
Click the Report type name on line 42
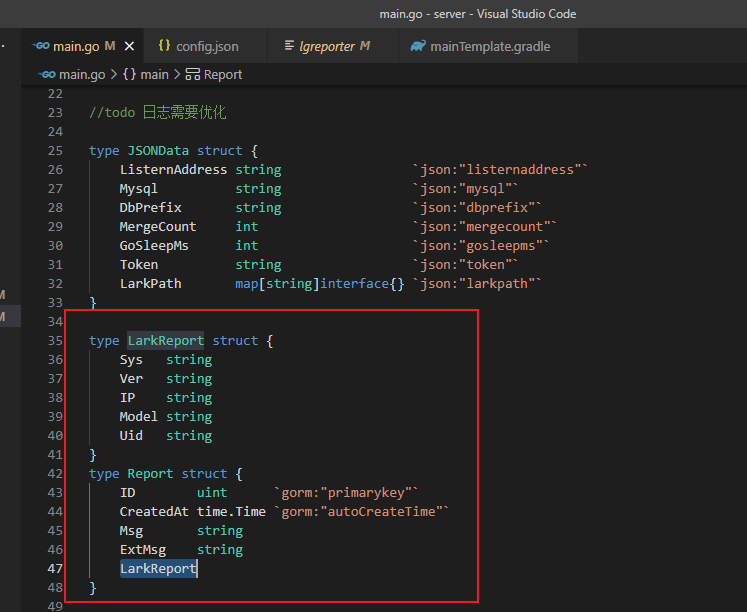[151, 474]
